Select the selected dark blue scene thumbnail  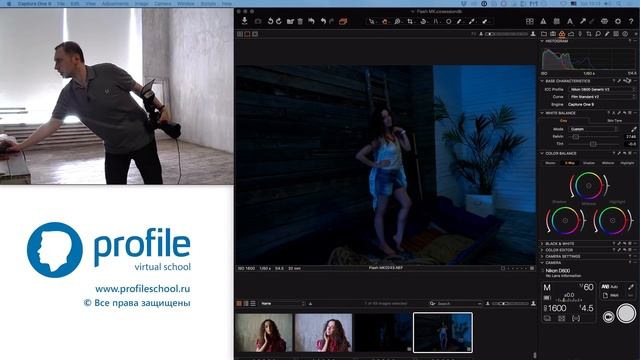point(443,332)
